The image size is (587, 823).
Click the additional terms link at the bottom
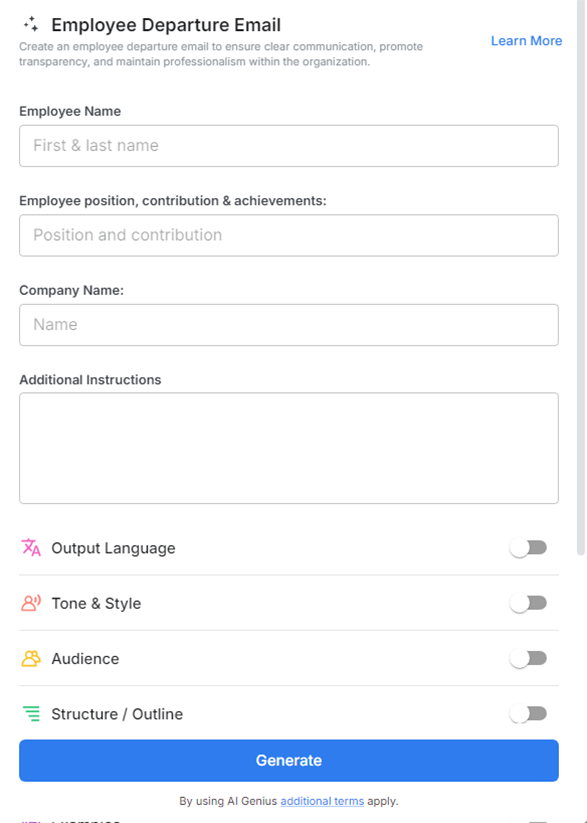click(322, 800)
